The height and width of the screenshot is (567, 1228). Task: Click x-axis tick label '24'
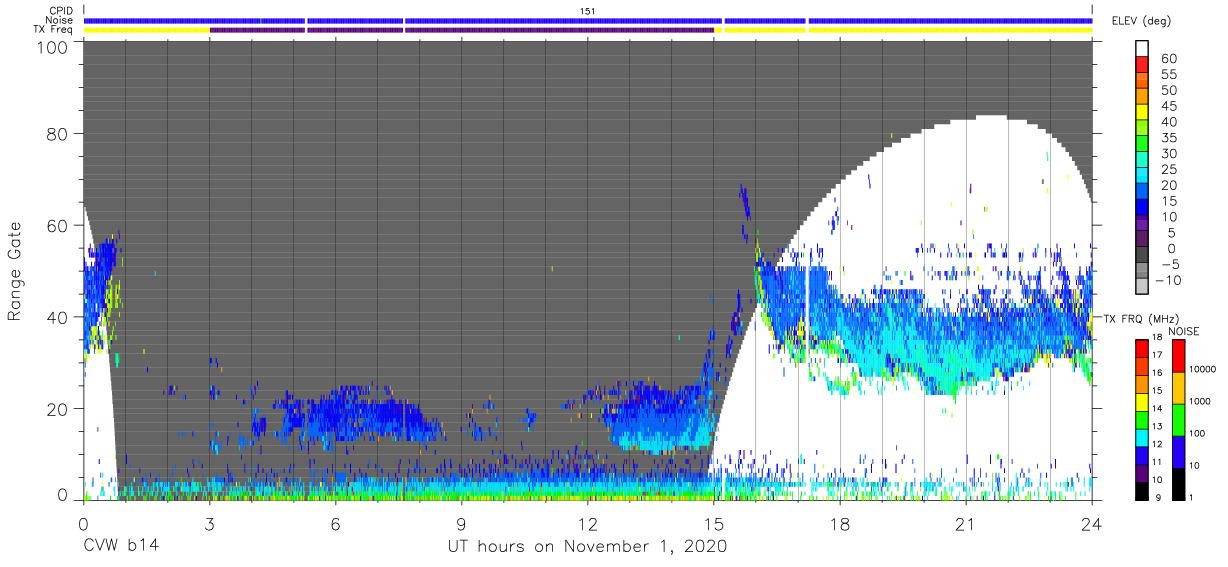coord(1091,523)
